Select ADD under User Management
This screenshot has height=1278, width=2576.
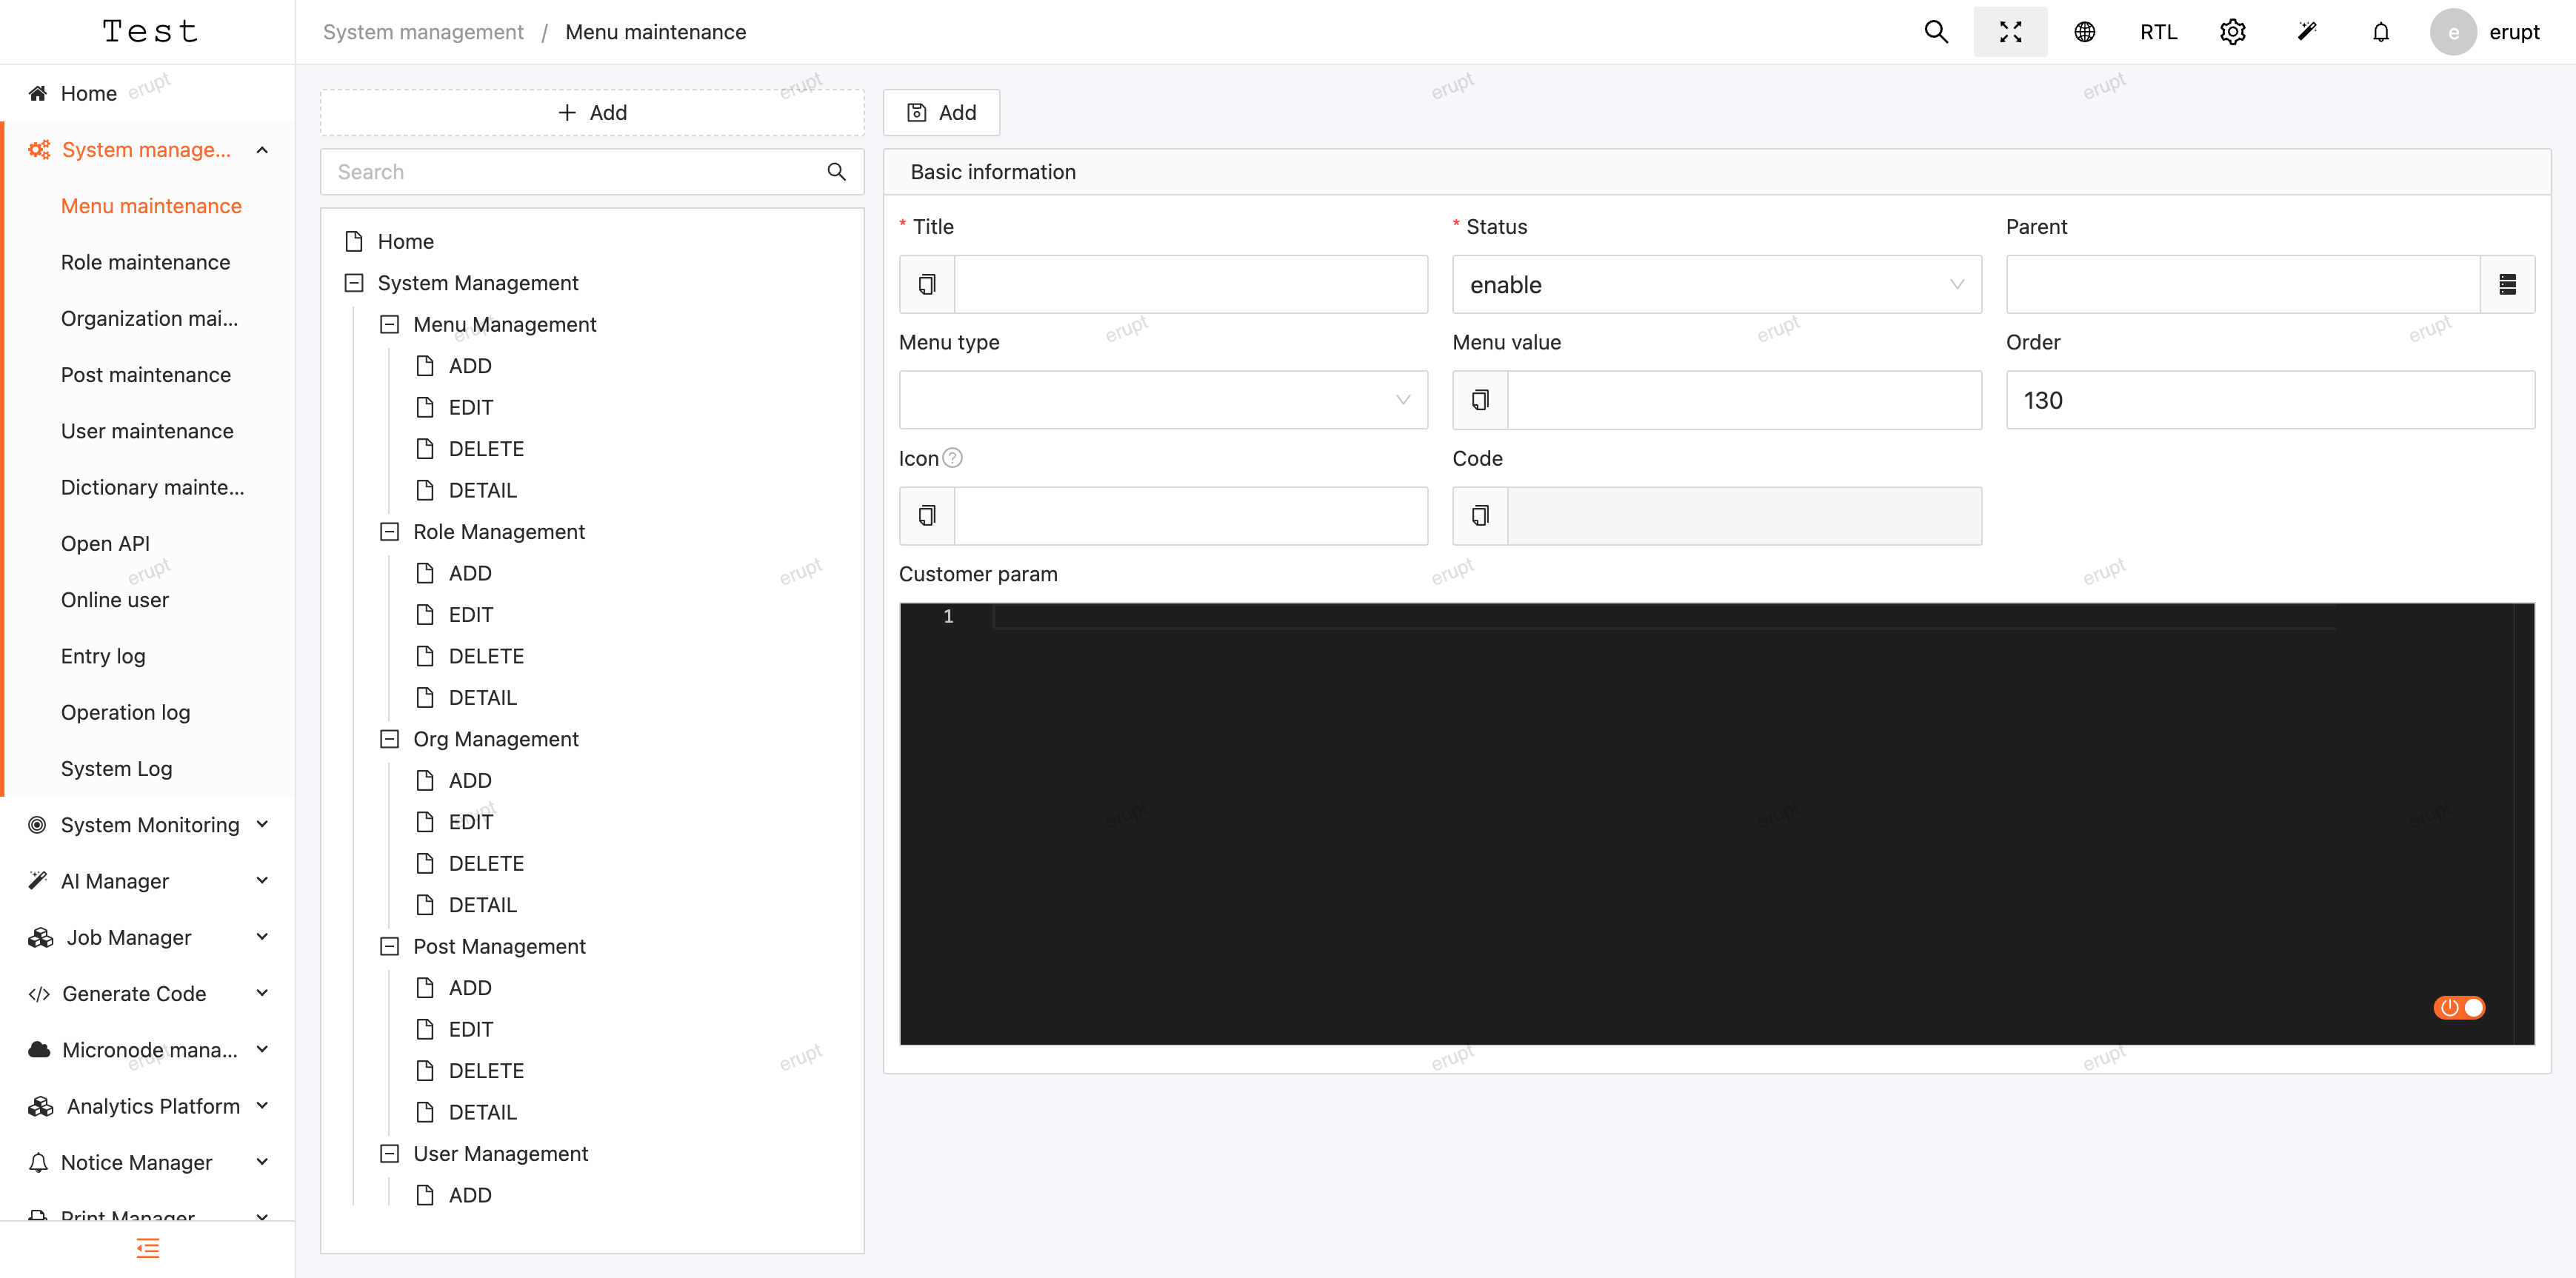470,1196
